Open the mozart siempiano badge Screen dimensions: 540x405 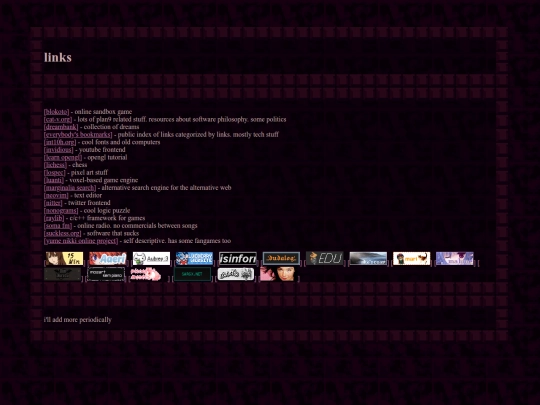pos(106,274)
